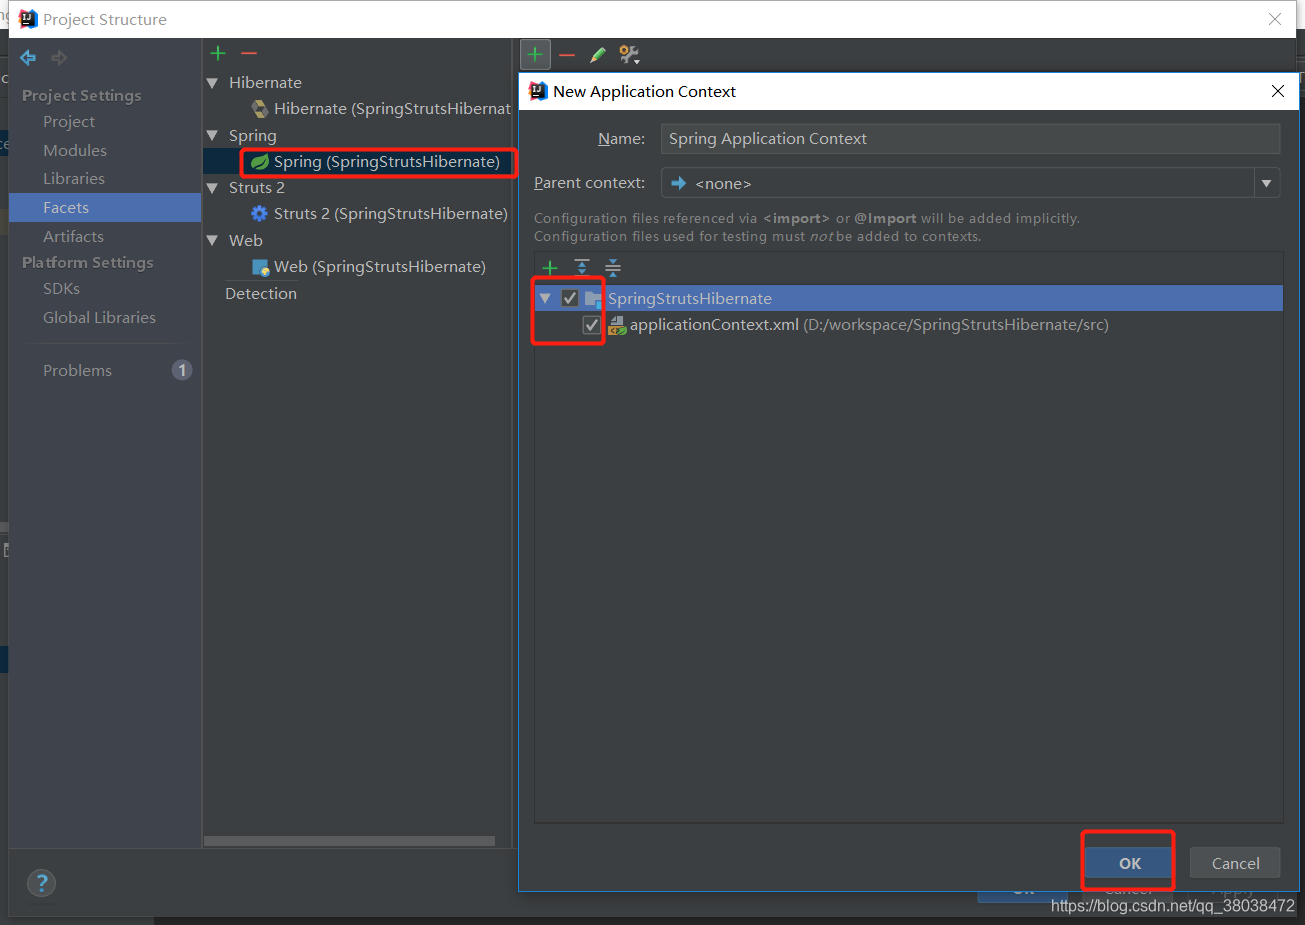This screenshot has height=925, width=1305.
Task: Click the horizontal scrollbar under facets list
Action: pyautogui.click(x=349, y=841)
